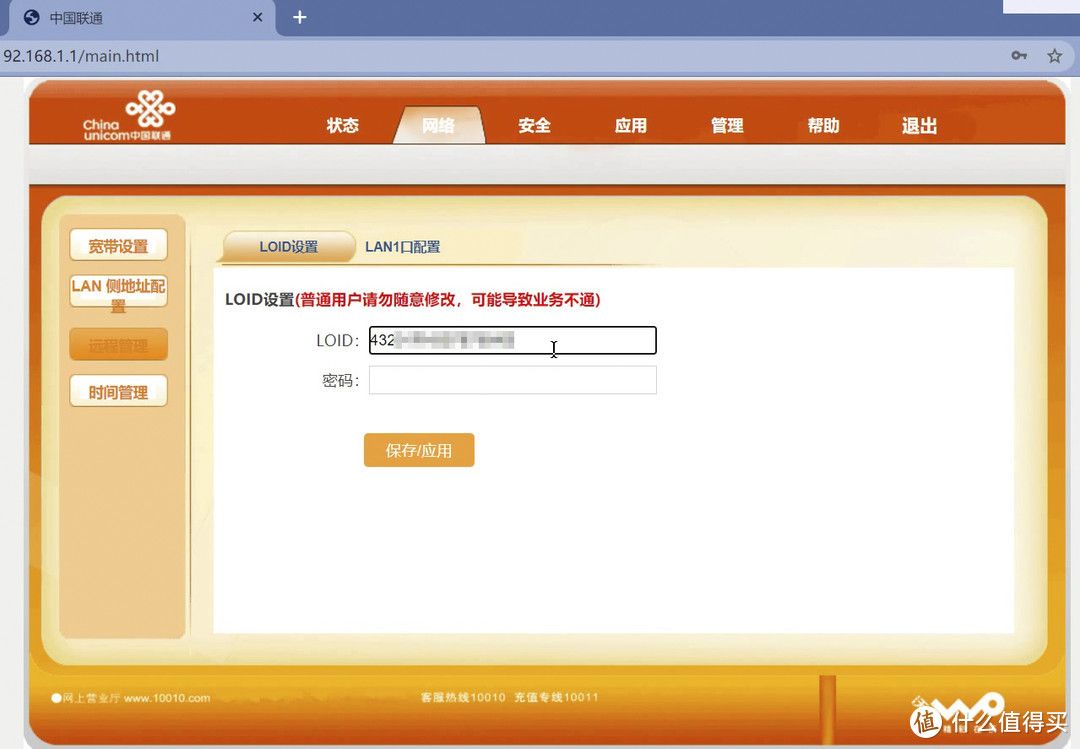Open LAN 侧地址配置 in the sidebar
This screenshot has height=749, width=1080.
(118, 292)
